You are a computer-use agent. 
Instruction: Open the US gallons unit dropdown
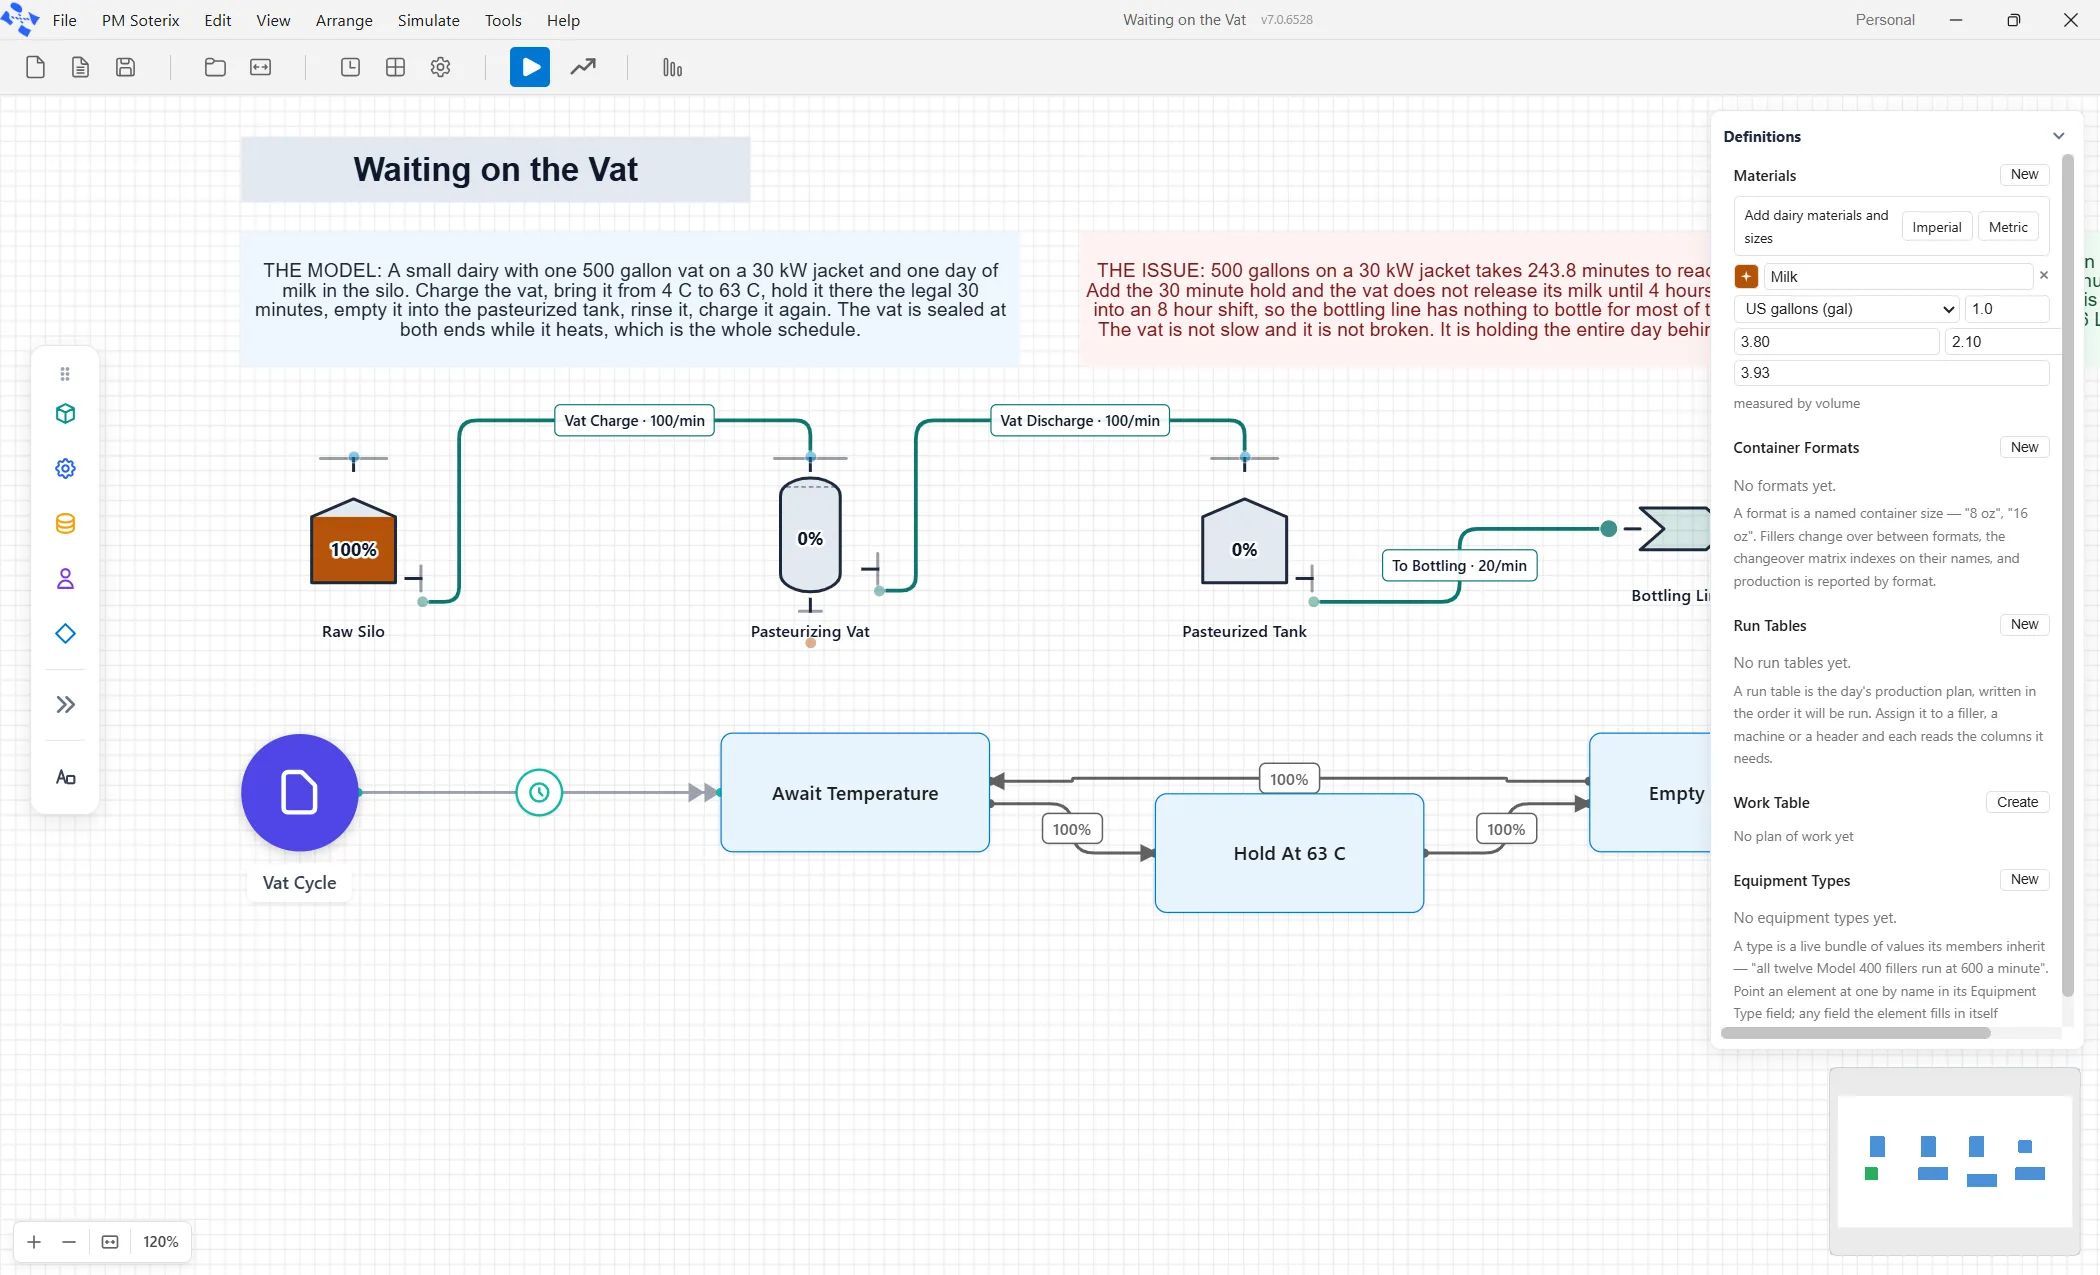pyautogui.click(x=1846, y=309)
